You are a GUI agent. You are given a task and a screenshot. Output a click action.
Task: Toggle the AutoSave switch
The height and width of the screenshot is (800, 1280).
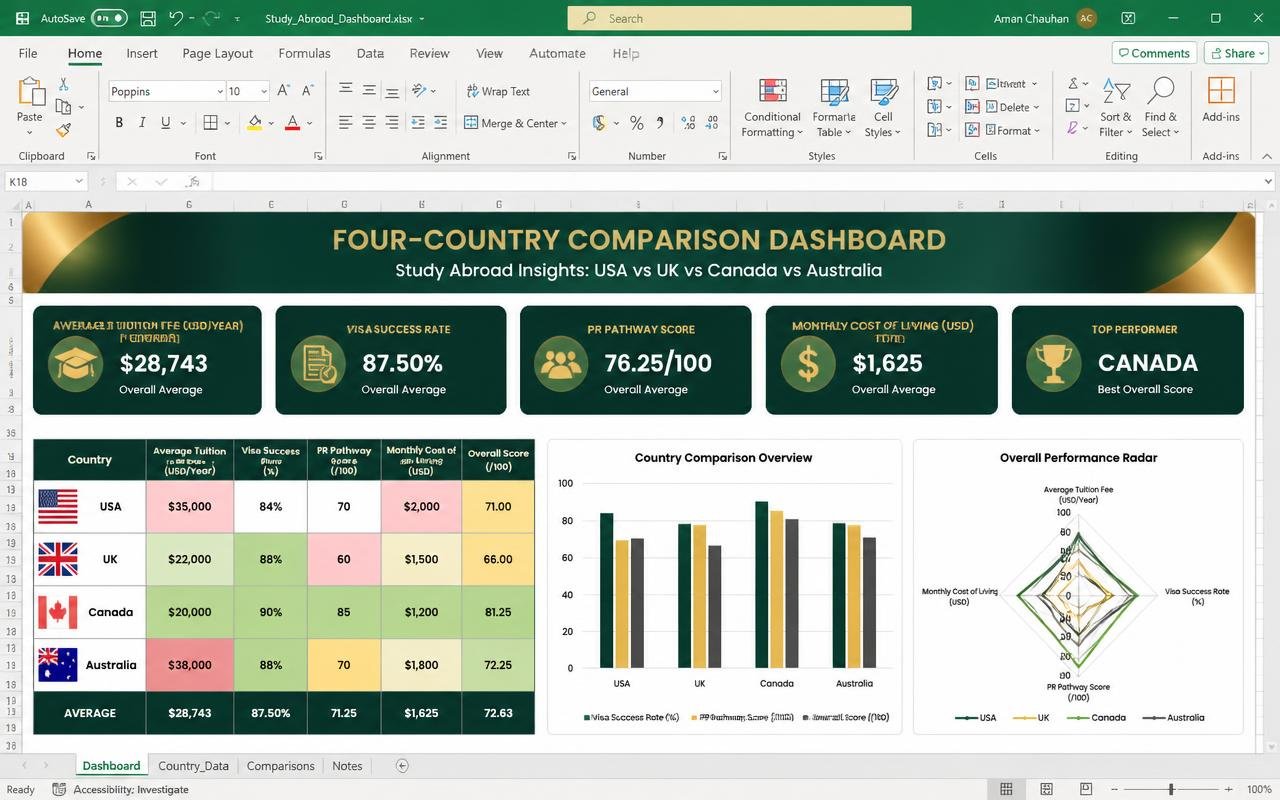(109, 18)
